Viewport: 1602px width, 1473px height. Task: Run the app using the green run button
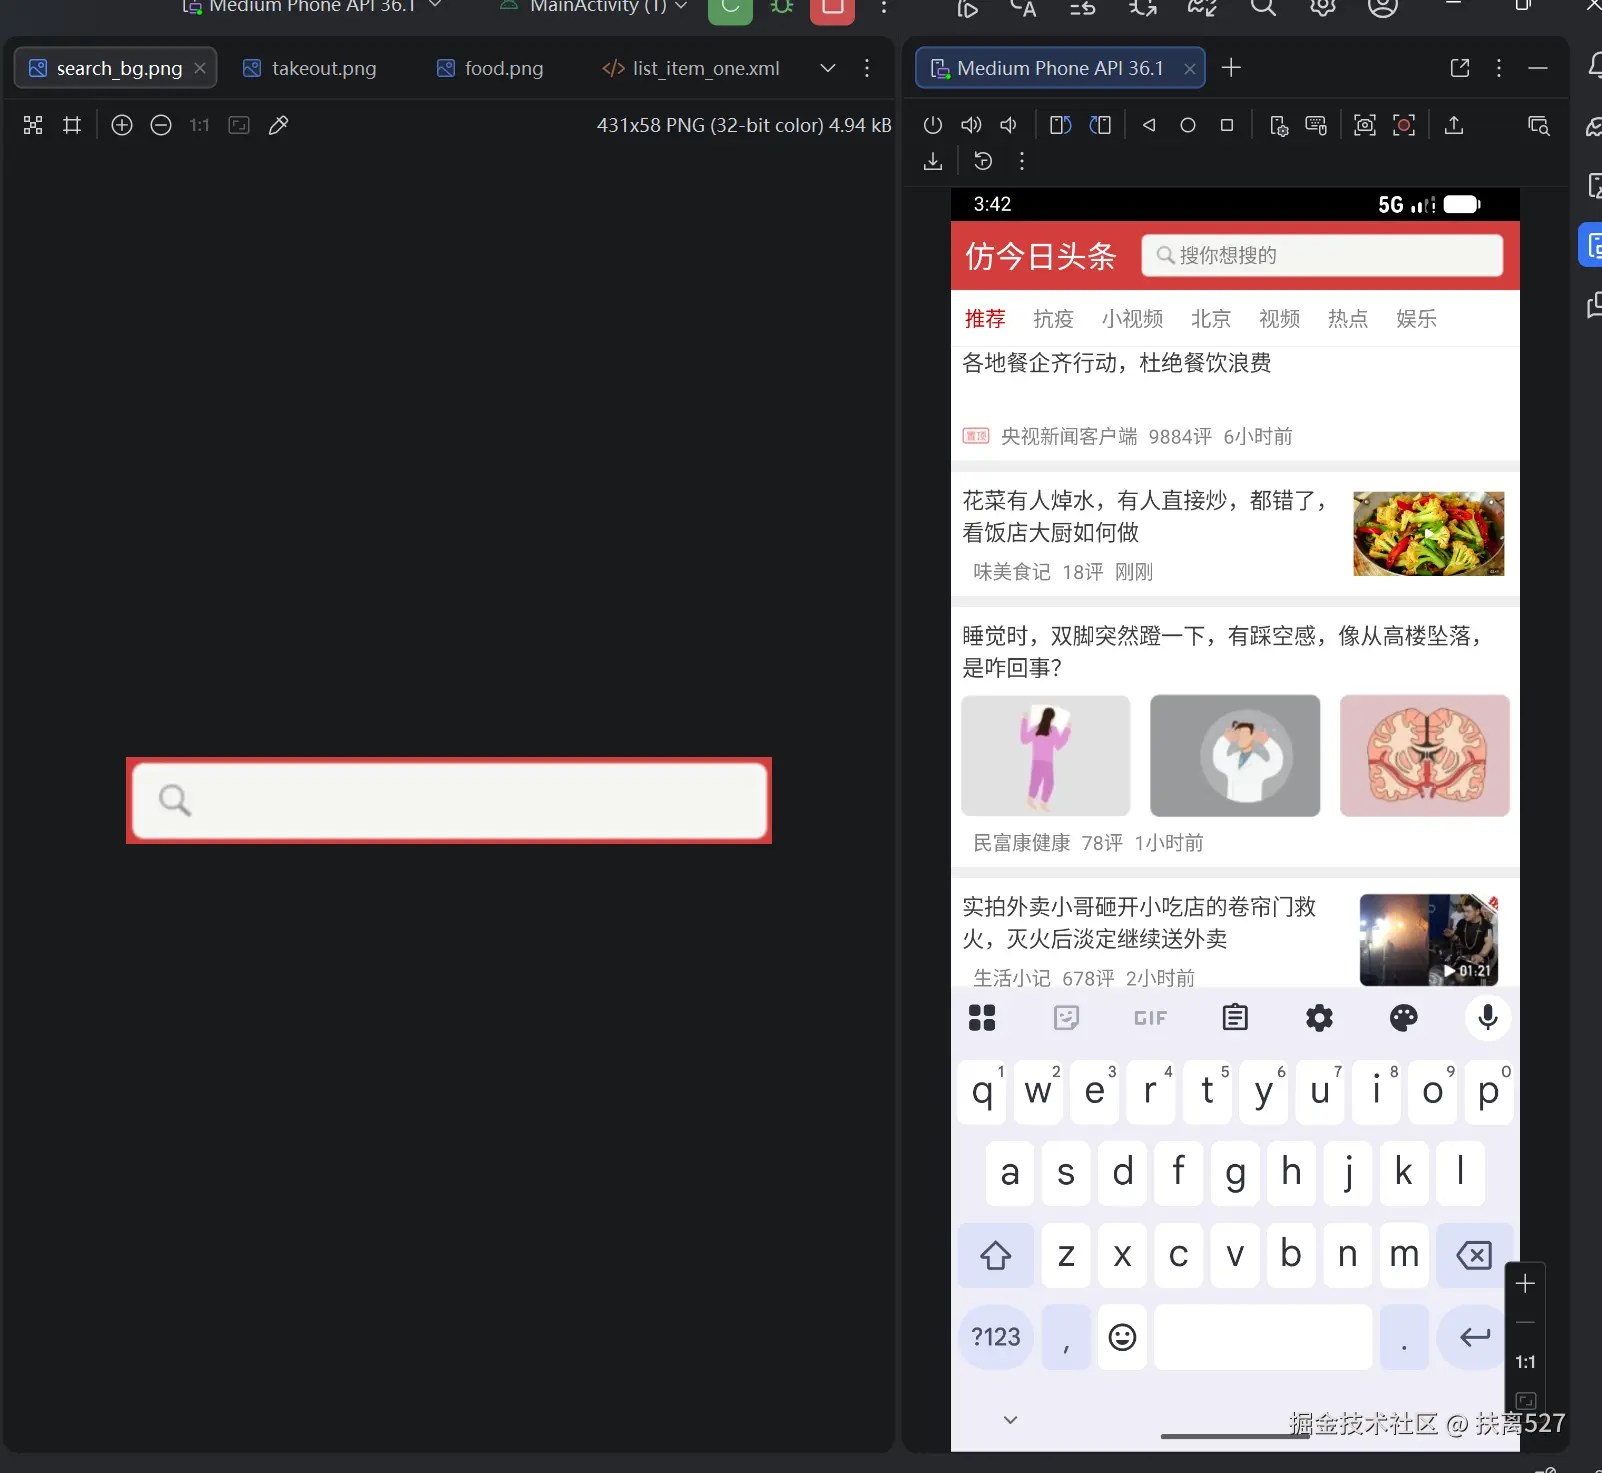click(729, 12)
